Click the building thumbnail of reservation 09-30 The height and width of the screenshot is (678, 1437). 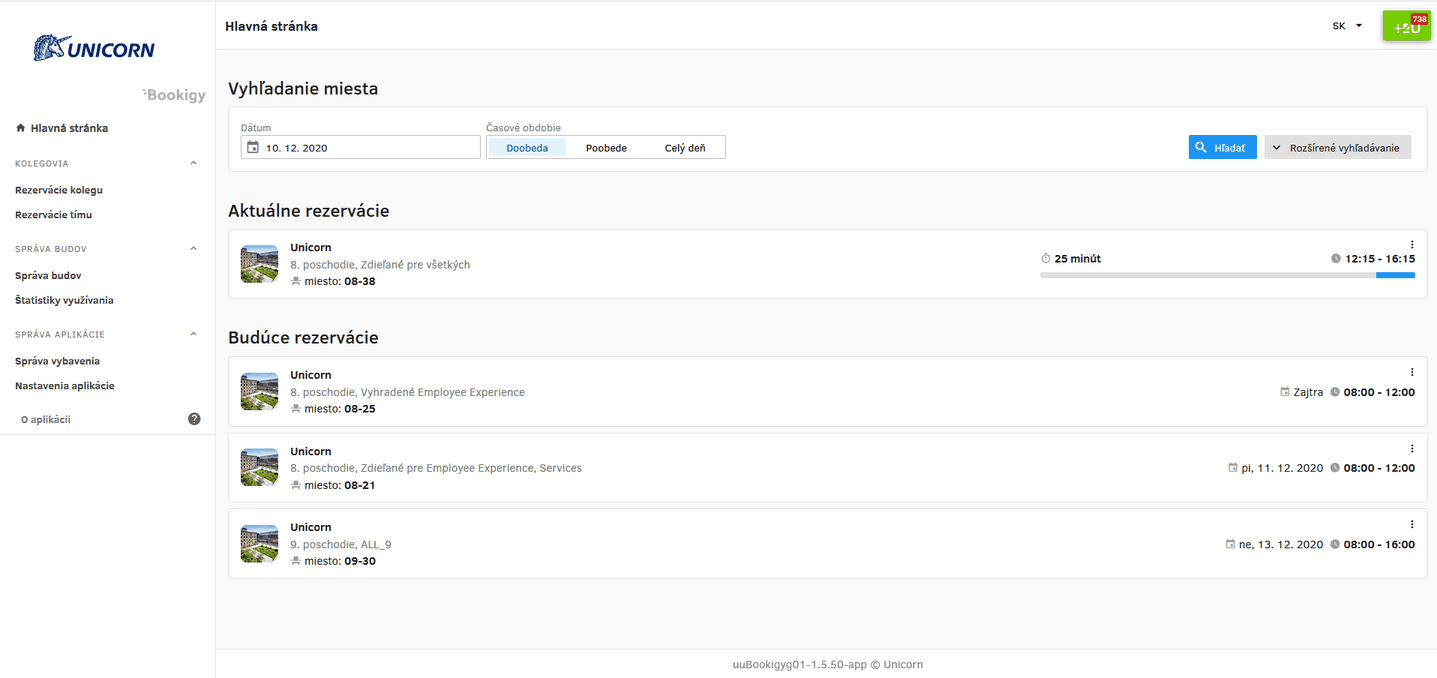pyautogui.click(x=260, y=544)
